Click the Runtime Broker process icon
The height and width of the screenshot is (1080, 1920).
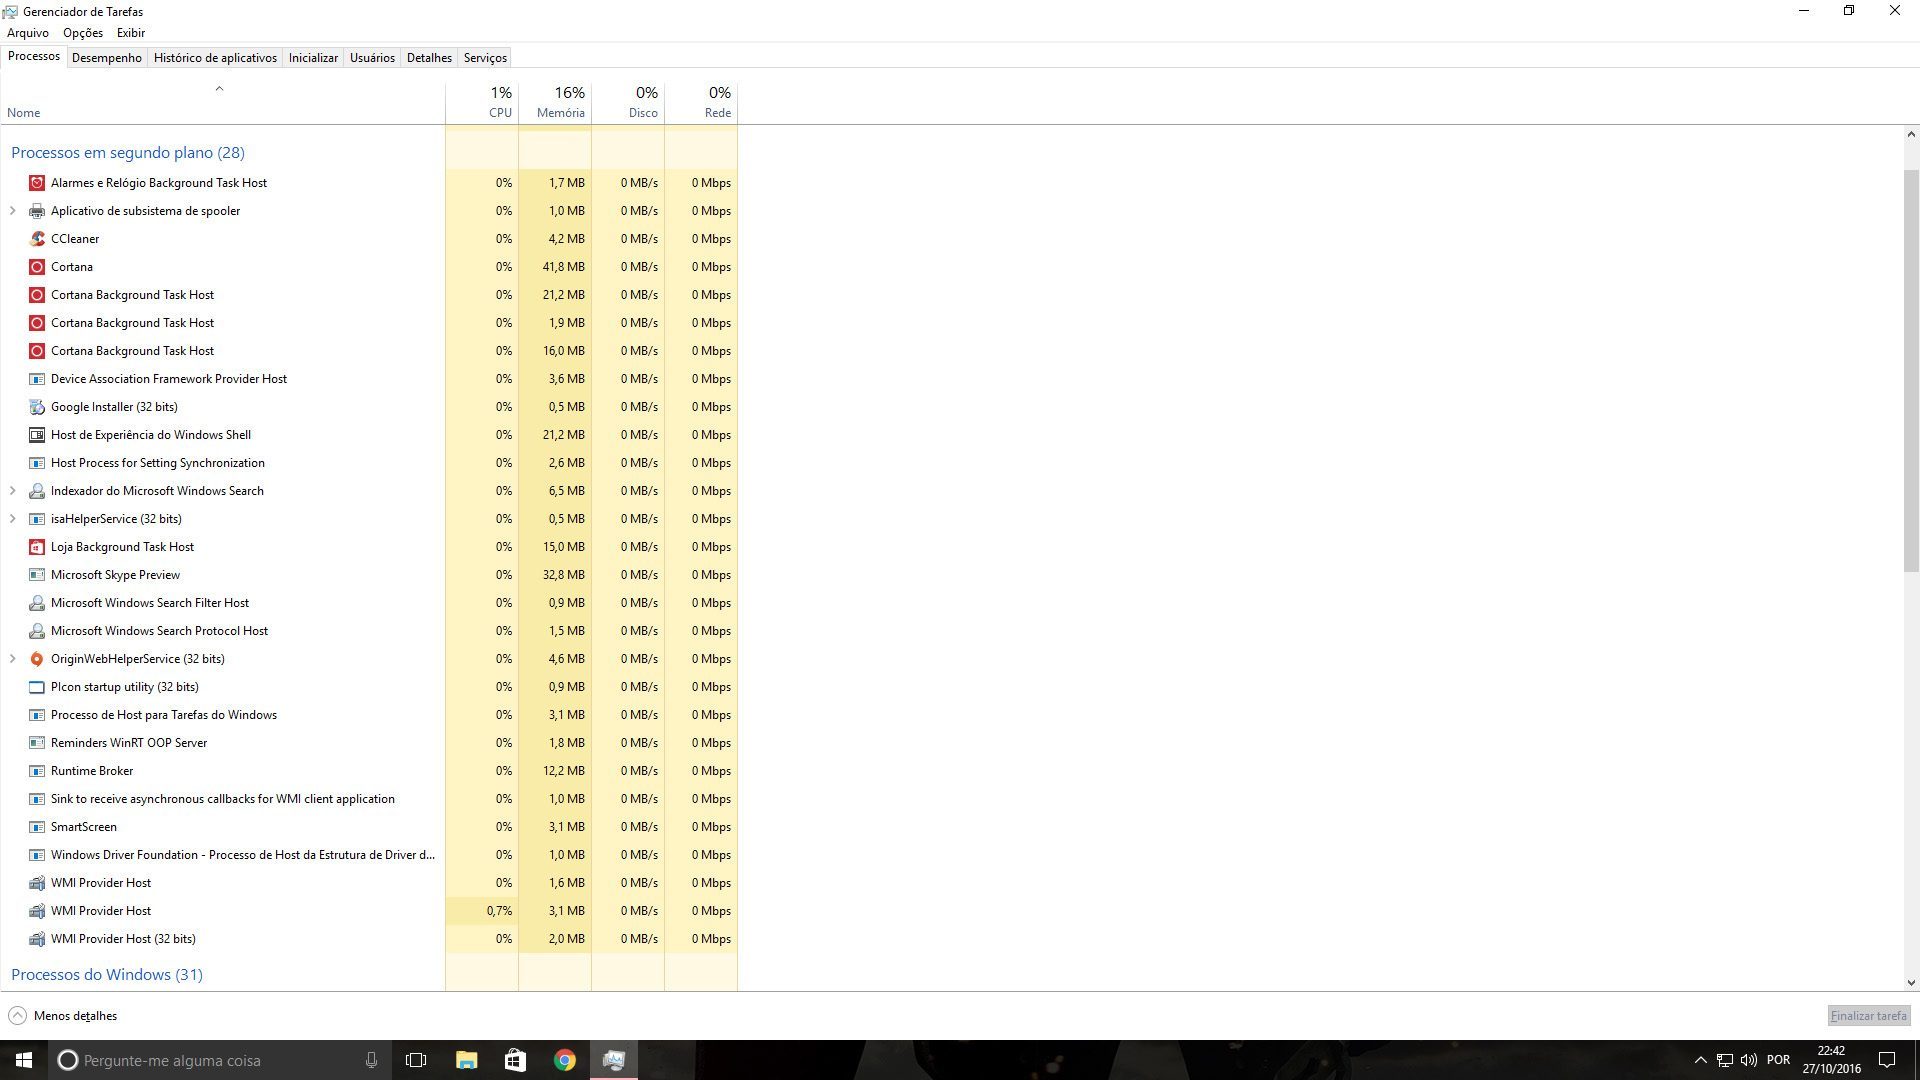point(37,771)
